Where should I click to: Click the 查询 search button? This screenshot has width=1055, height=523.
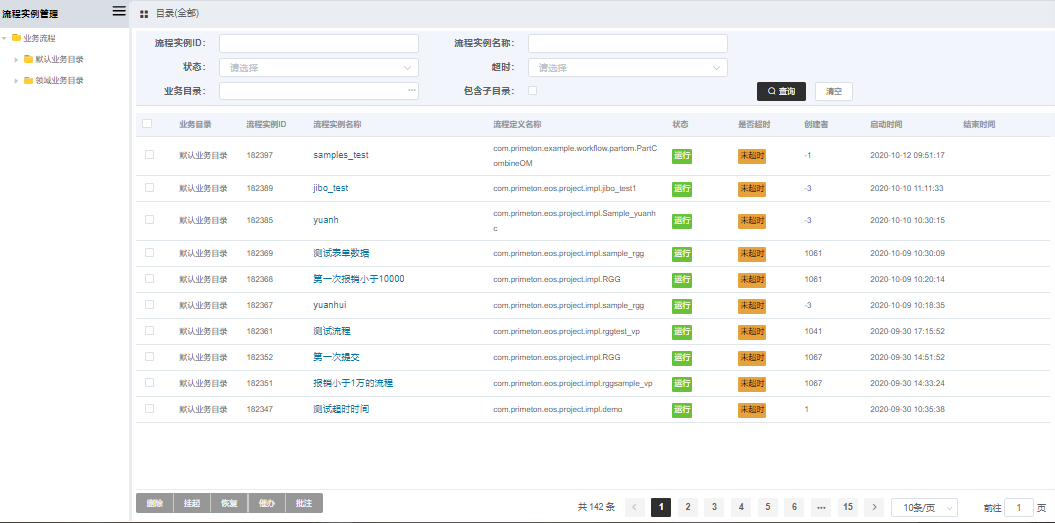pos(781,91)
